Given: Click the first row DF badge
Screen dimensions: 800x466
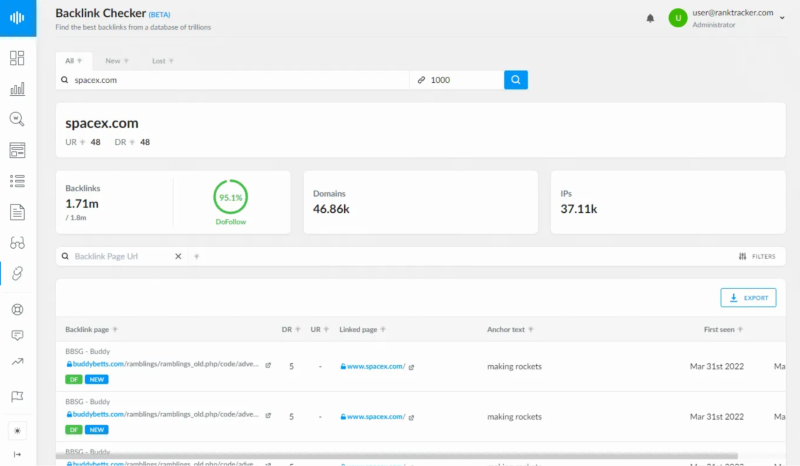Looking at the screenshot, I should point(73,379).
